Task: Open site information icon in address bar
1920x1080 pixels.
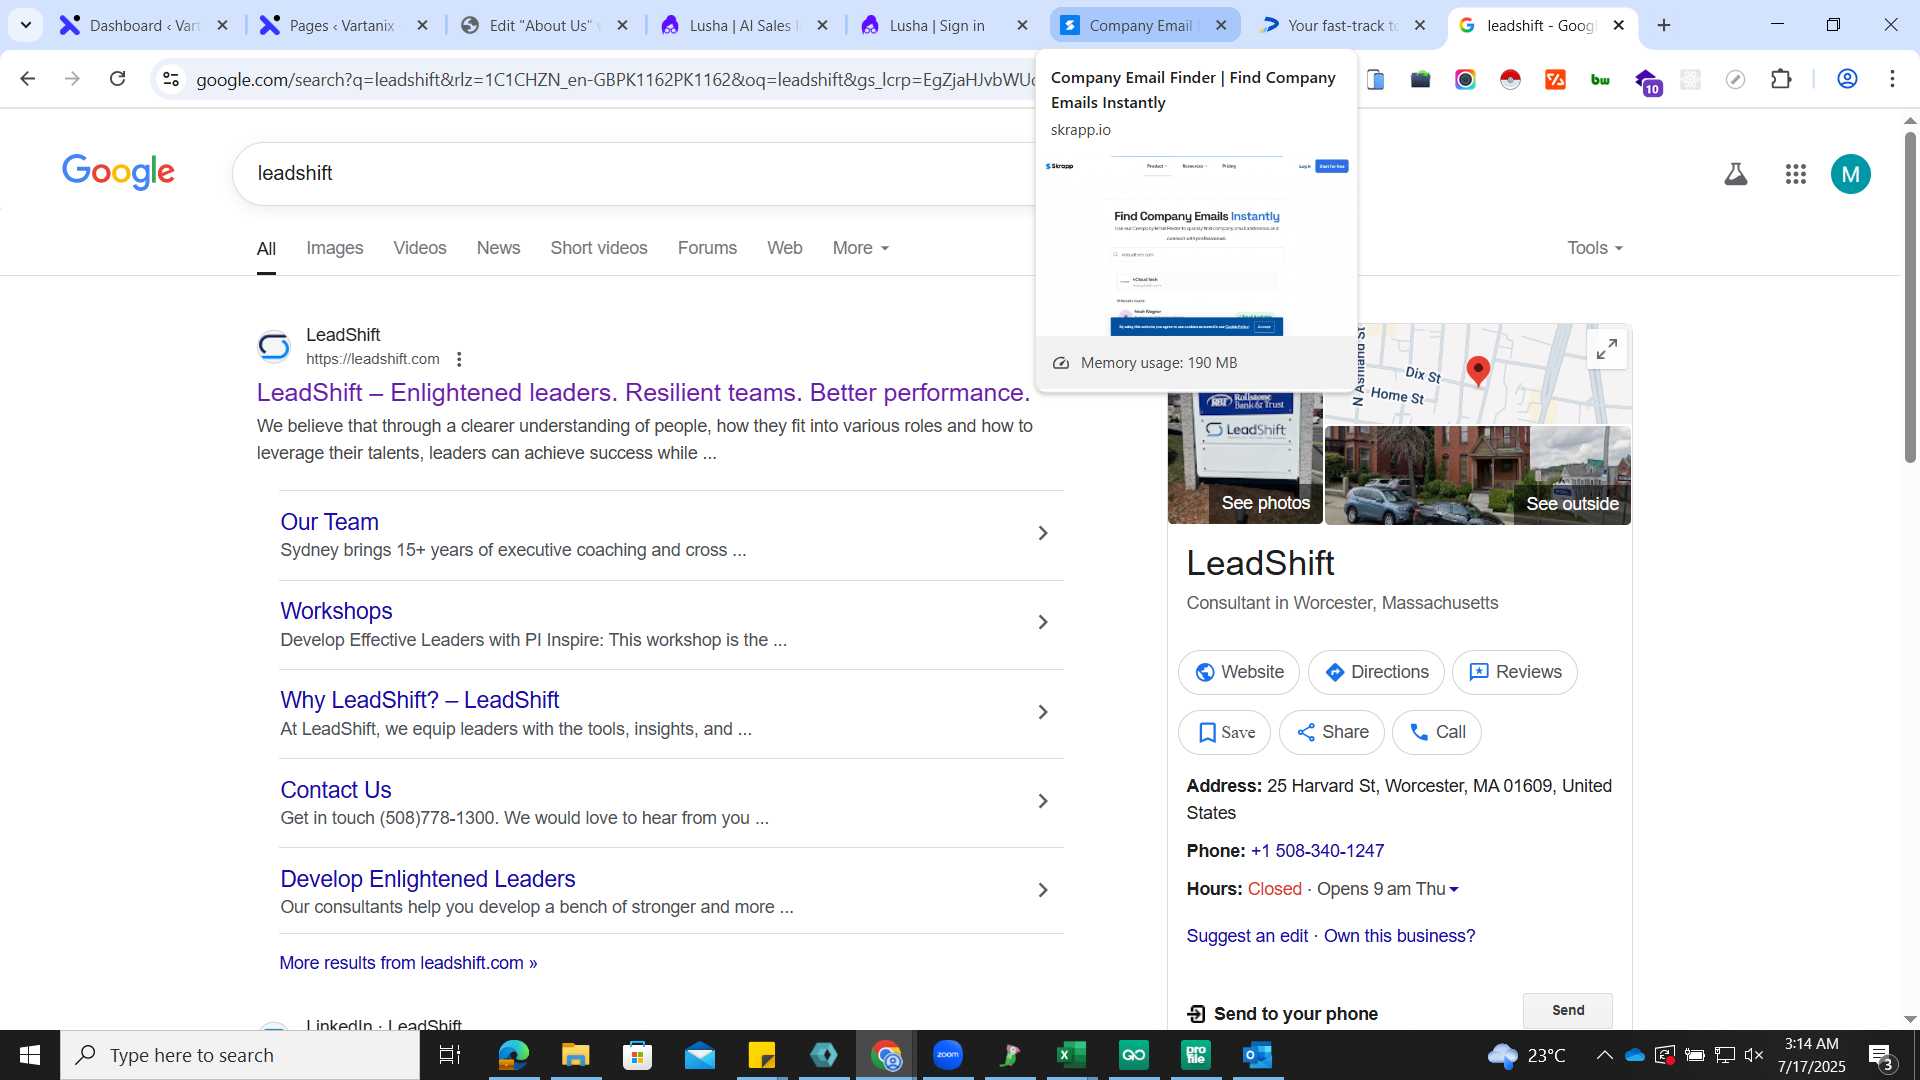Action: click(x=171, y=79)
